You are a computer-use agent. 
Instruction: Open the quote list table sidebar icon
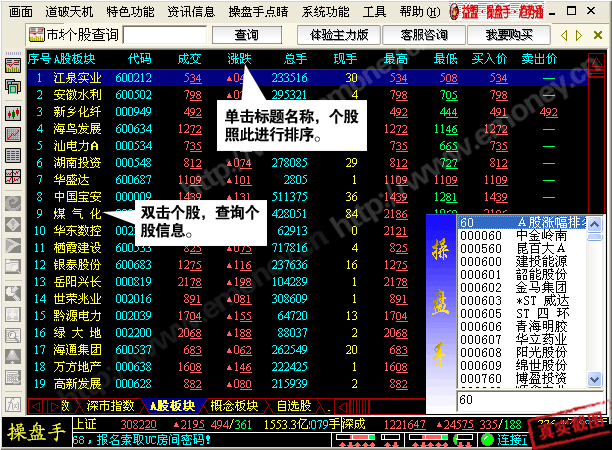coord(14,155)
